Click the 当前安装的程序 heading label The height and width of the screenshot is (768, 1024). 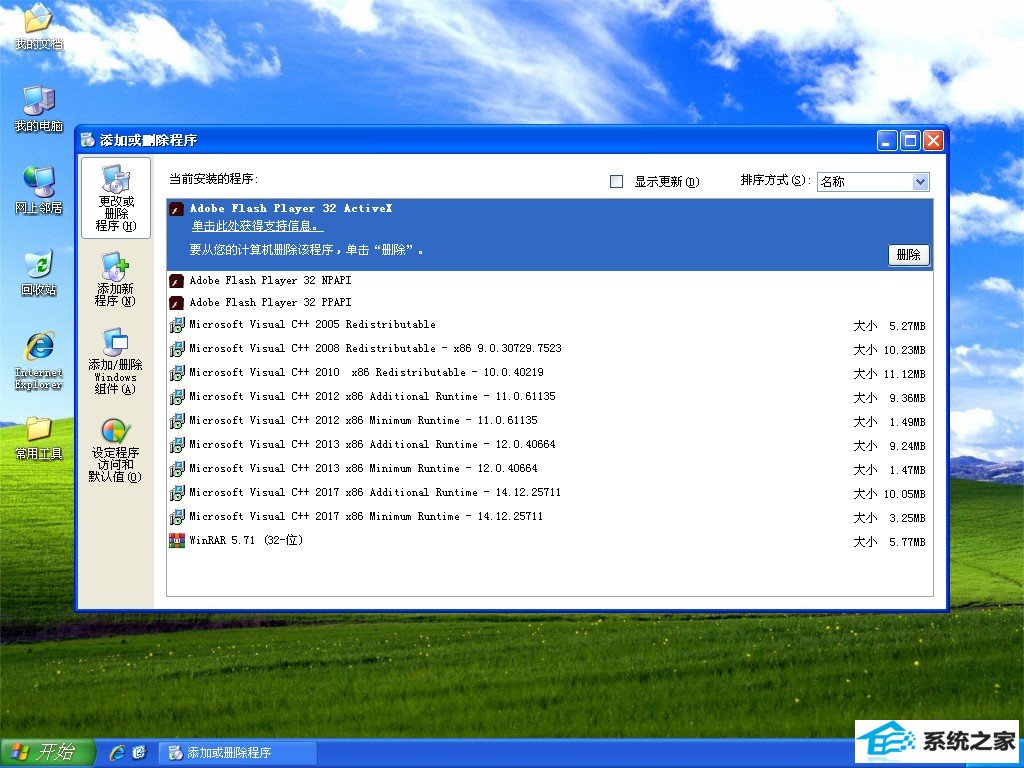point(214,179)
